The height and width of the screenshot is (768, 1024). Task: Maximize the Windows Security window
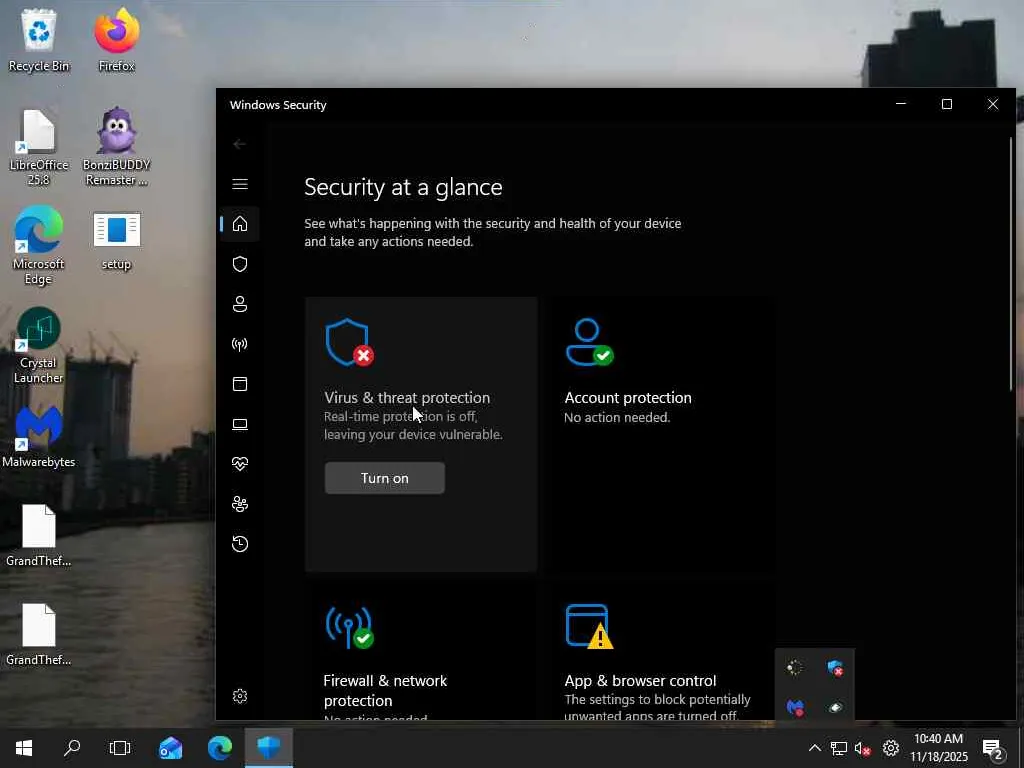(946, 104)
